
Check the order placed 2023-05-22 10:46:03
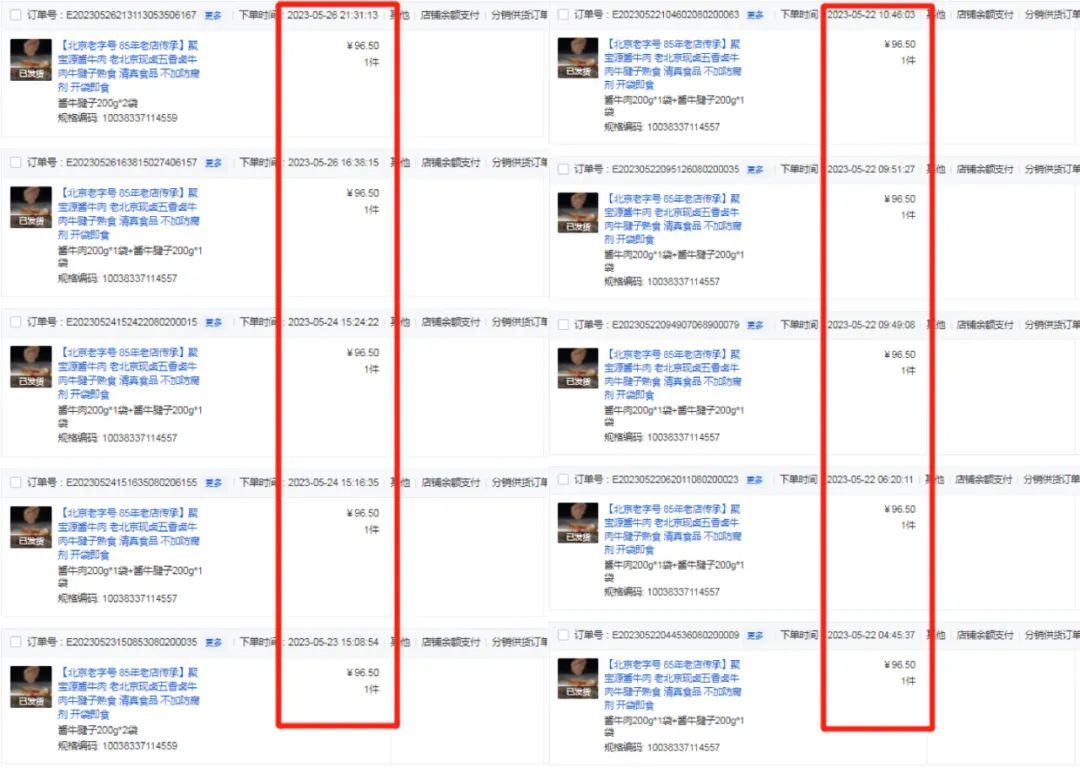tap(563, 14)
